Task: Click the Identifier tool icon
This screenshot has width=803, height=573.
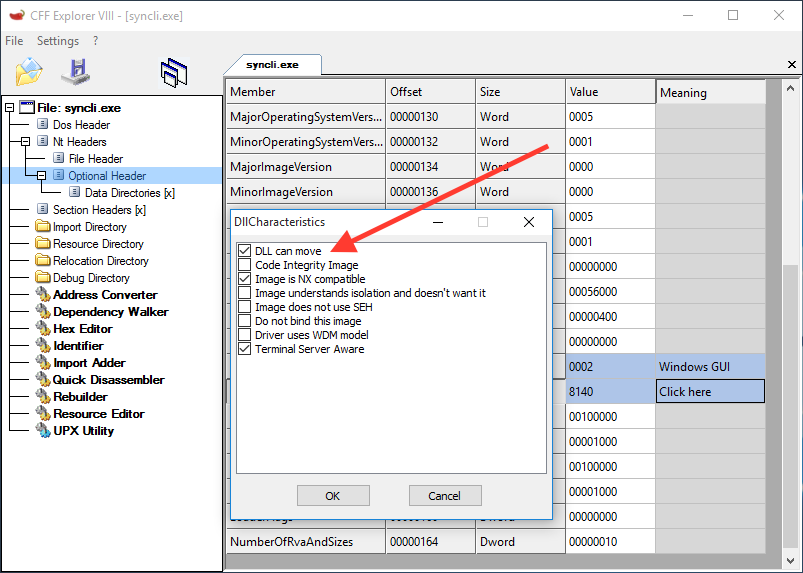Action: point(43,345)
